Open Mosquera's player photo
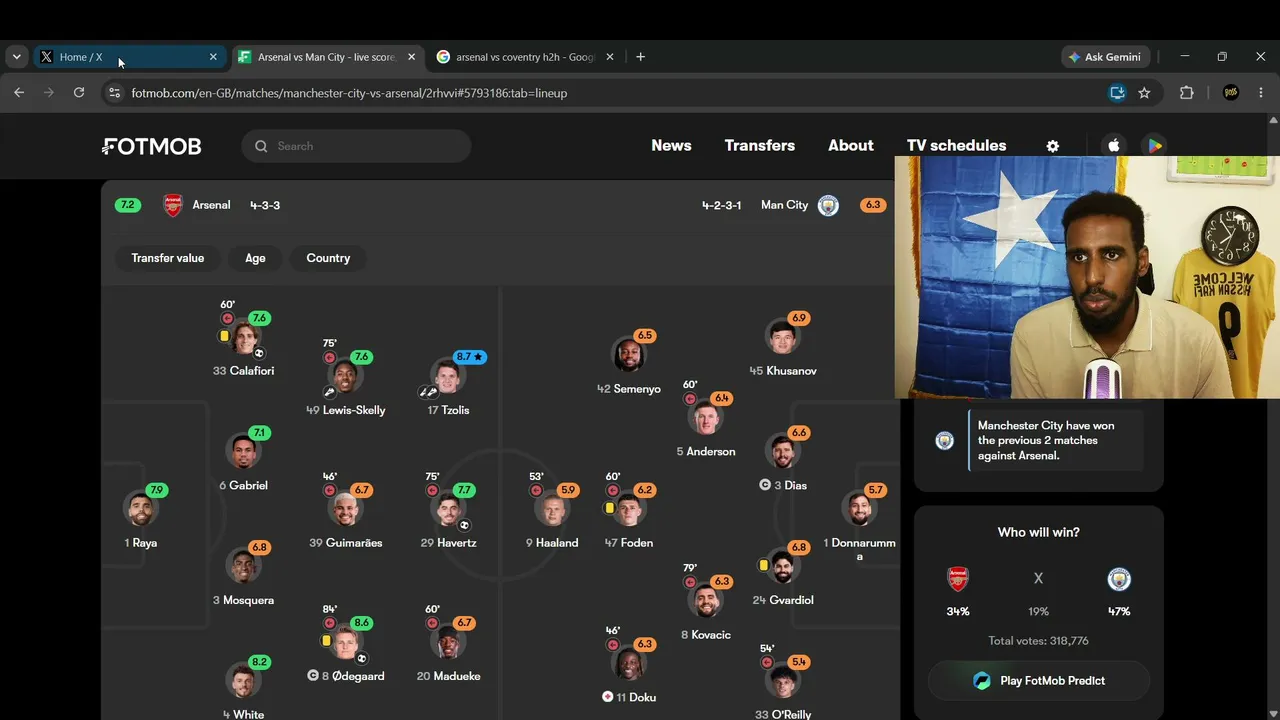 pyautogui.click(x=243, y=567)
